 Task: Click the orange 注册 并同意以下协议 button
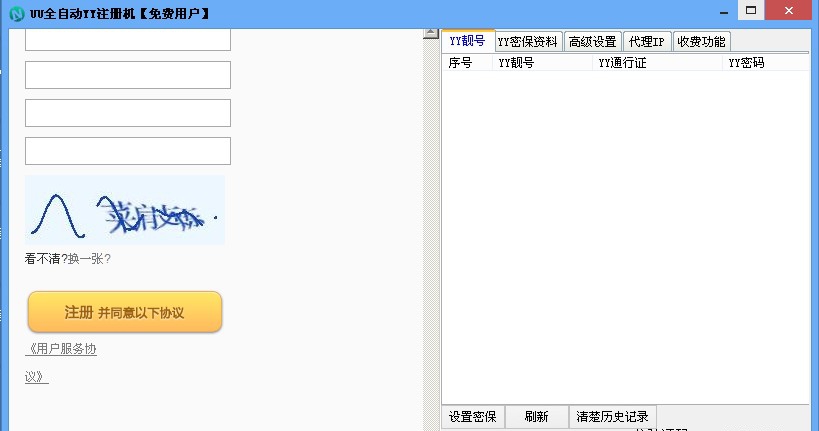point(125,312)
